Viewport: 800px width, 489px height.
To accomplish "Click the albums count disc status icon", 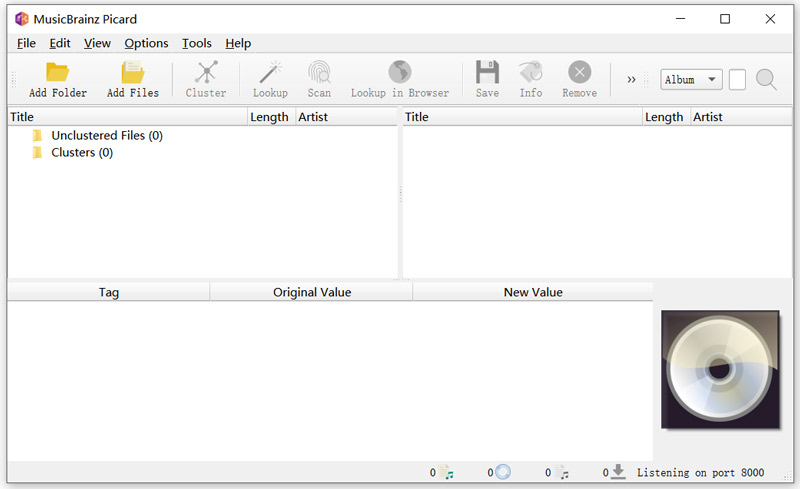I will (x=503, y=472).
